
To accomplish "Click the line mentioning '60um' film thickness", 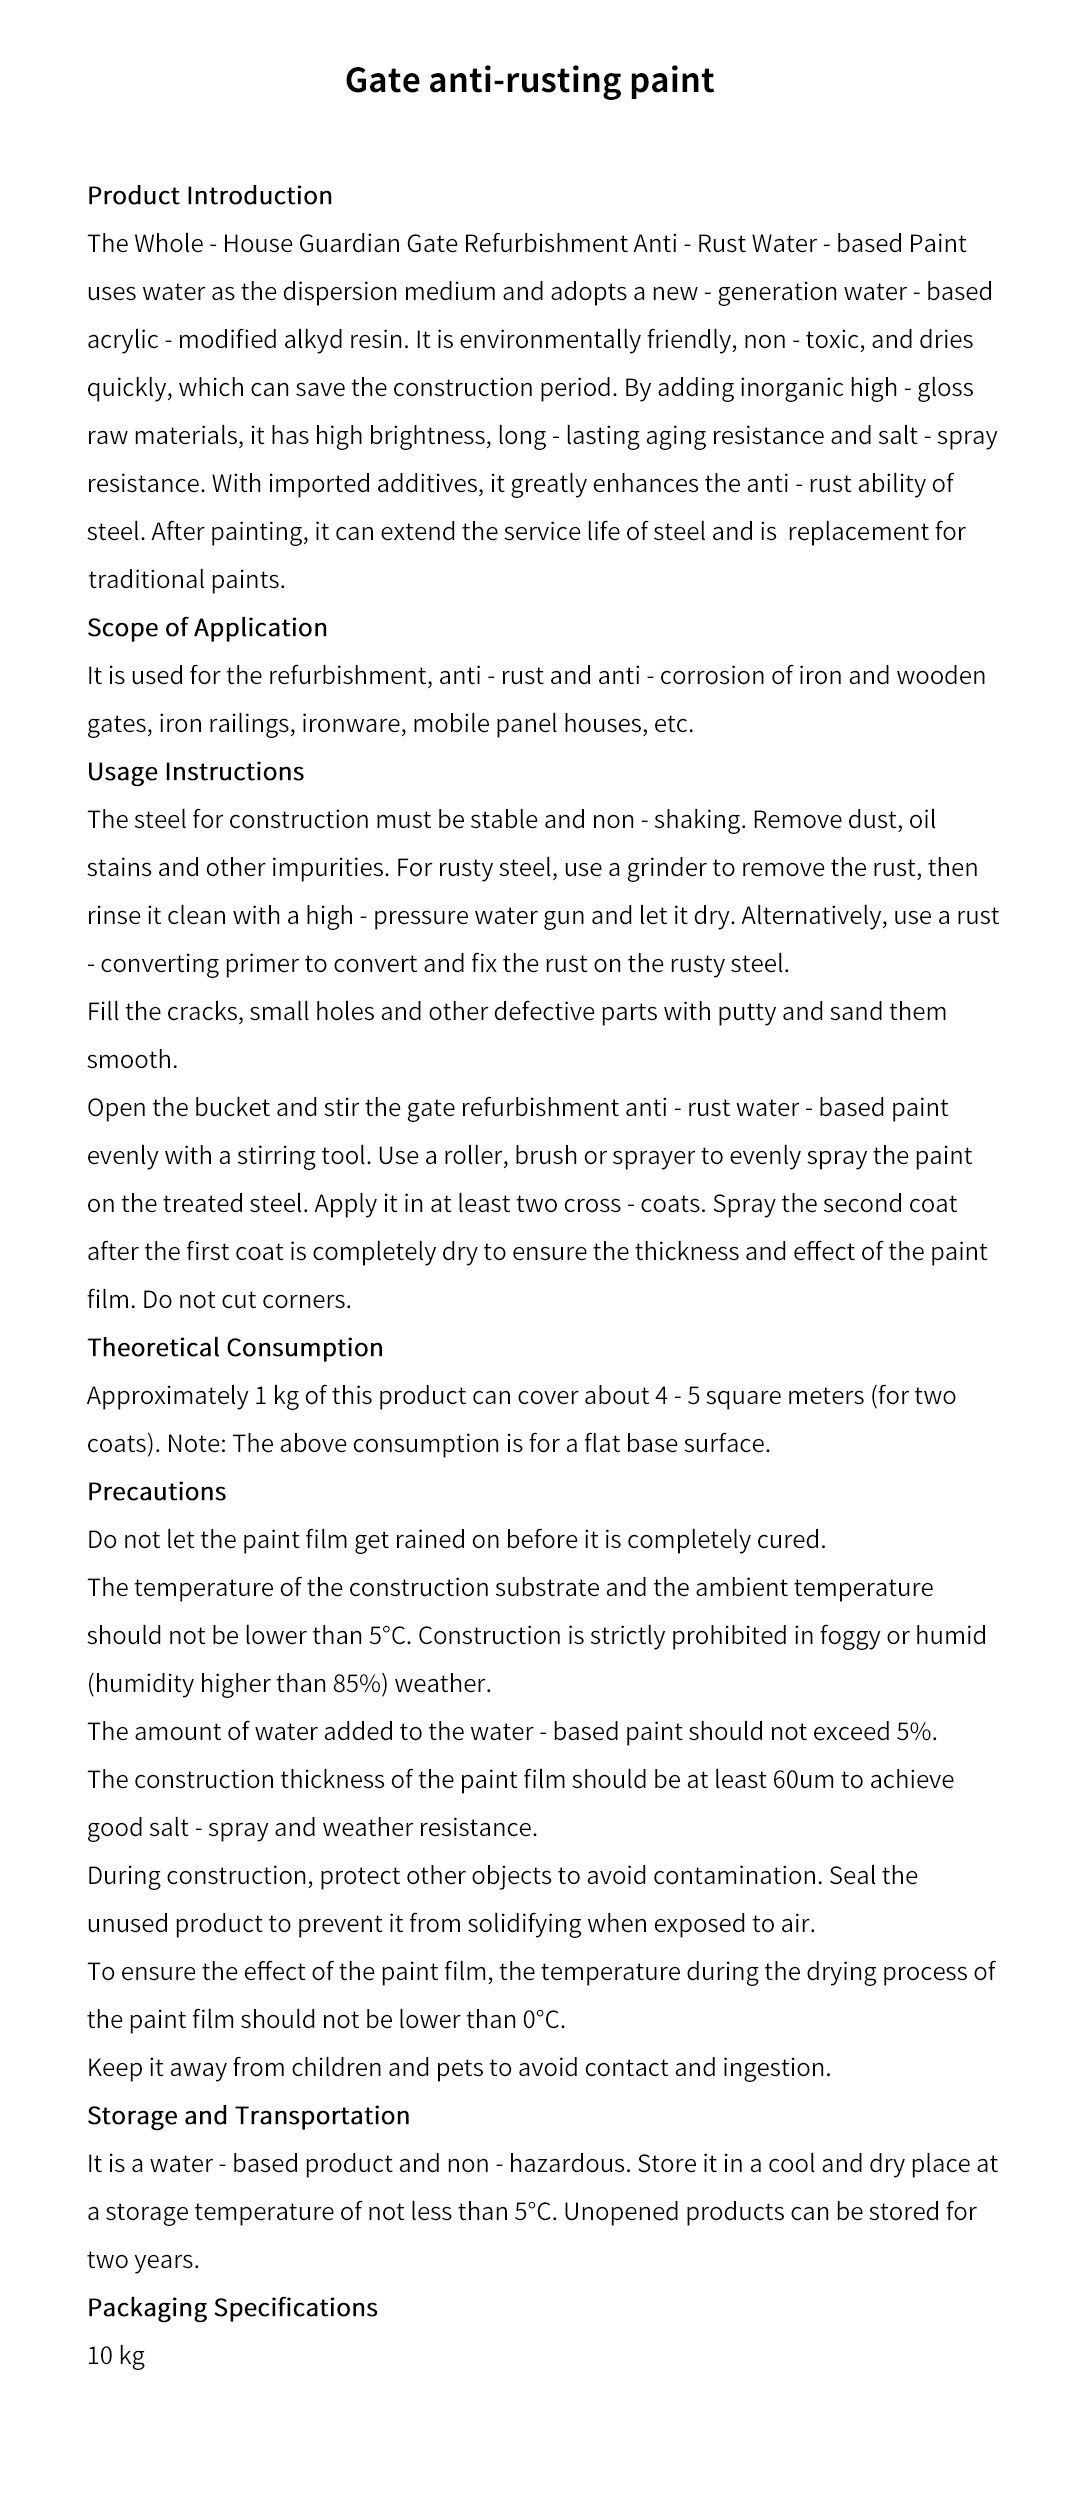I will click(521, 1779).
